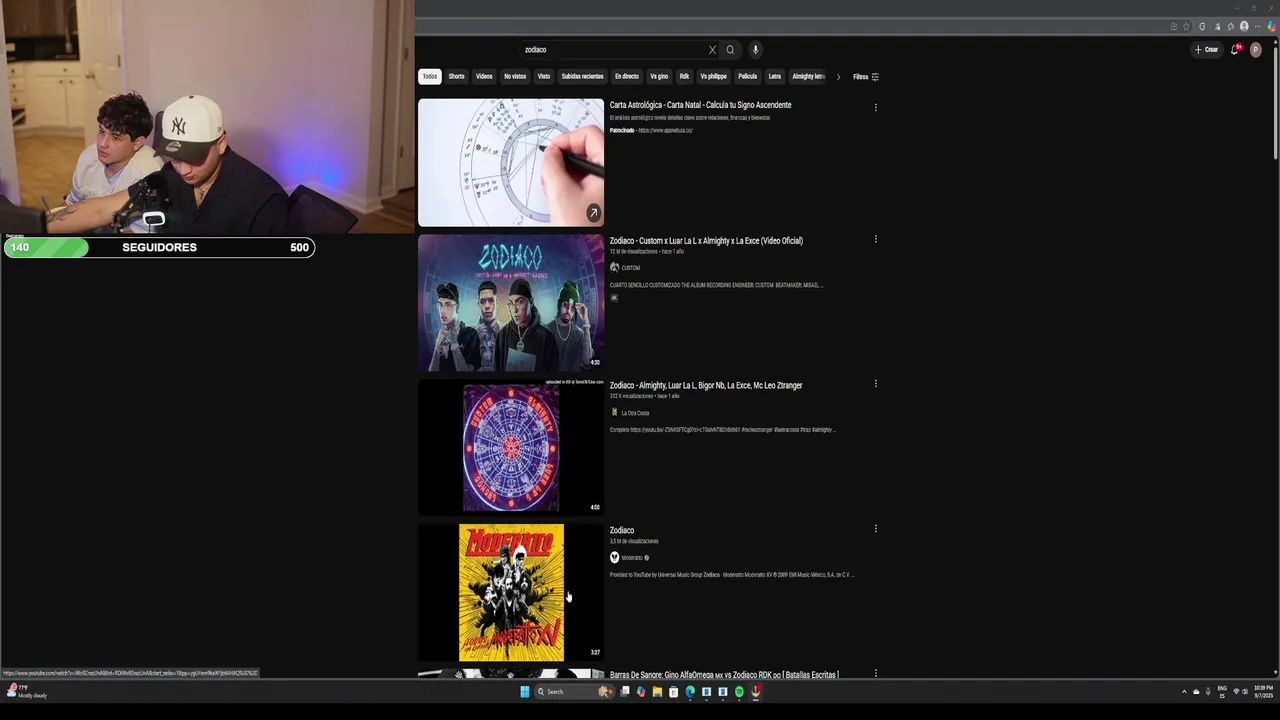The width and height of the screenshot is (1280, 720).
Task: Select the Película filter chip
Action: [x=748, y=76]
